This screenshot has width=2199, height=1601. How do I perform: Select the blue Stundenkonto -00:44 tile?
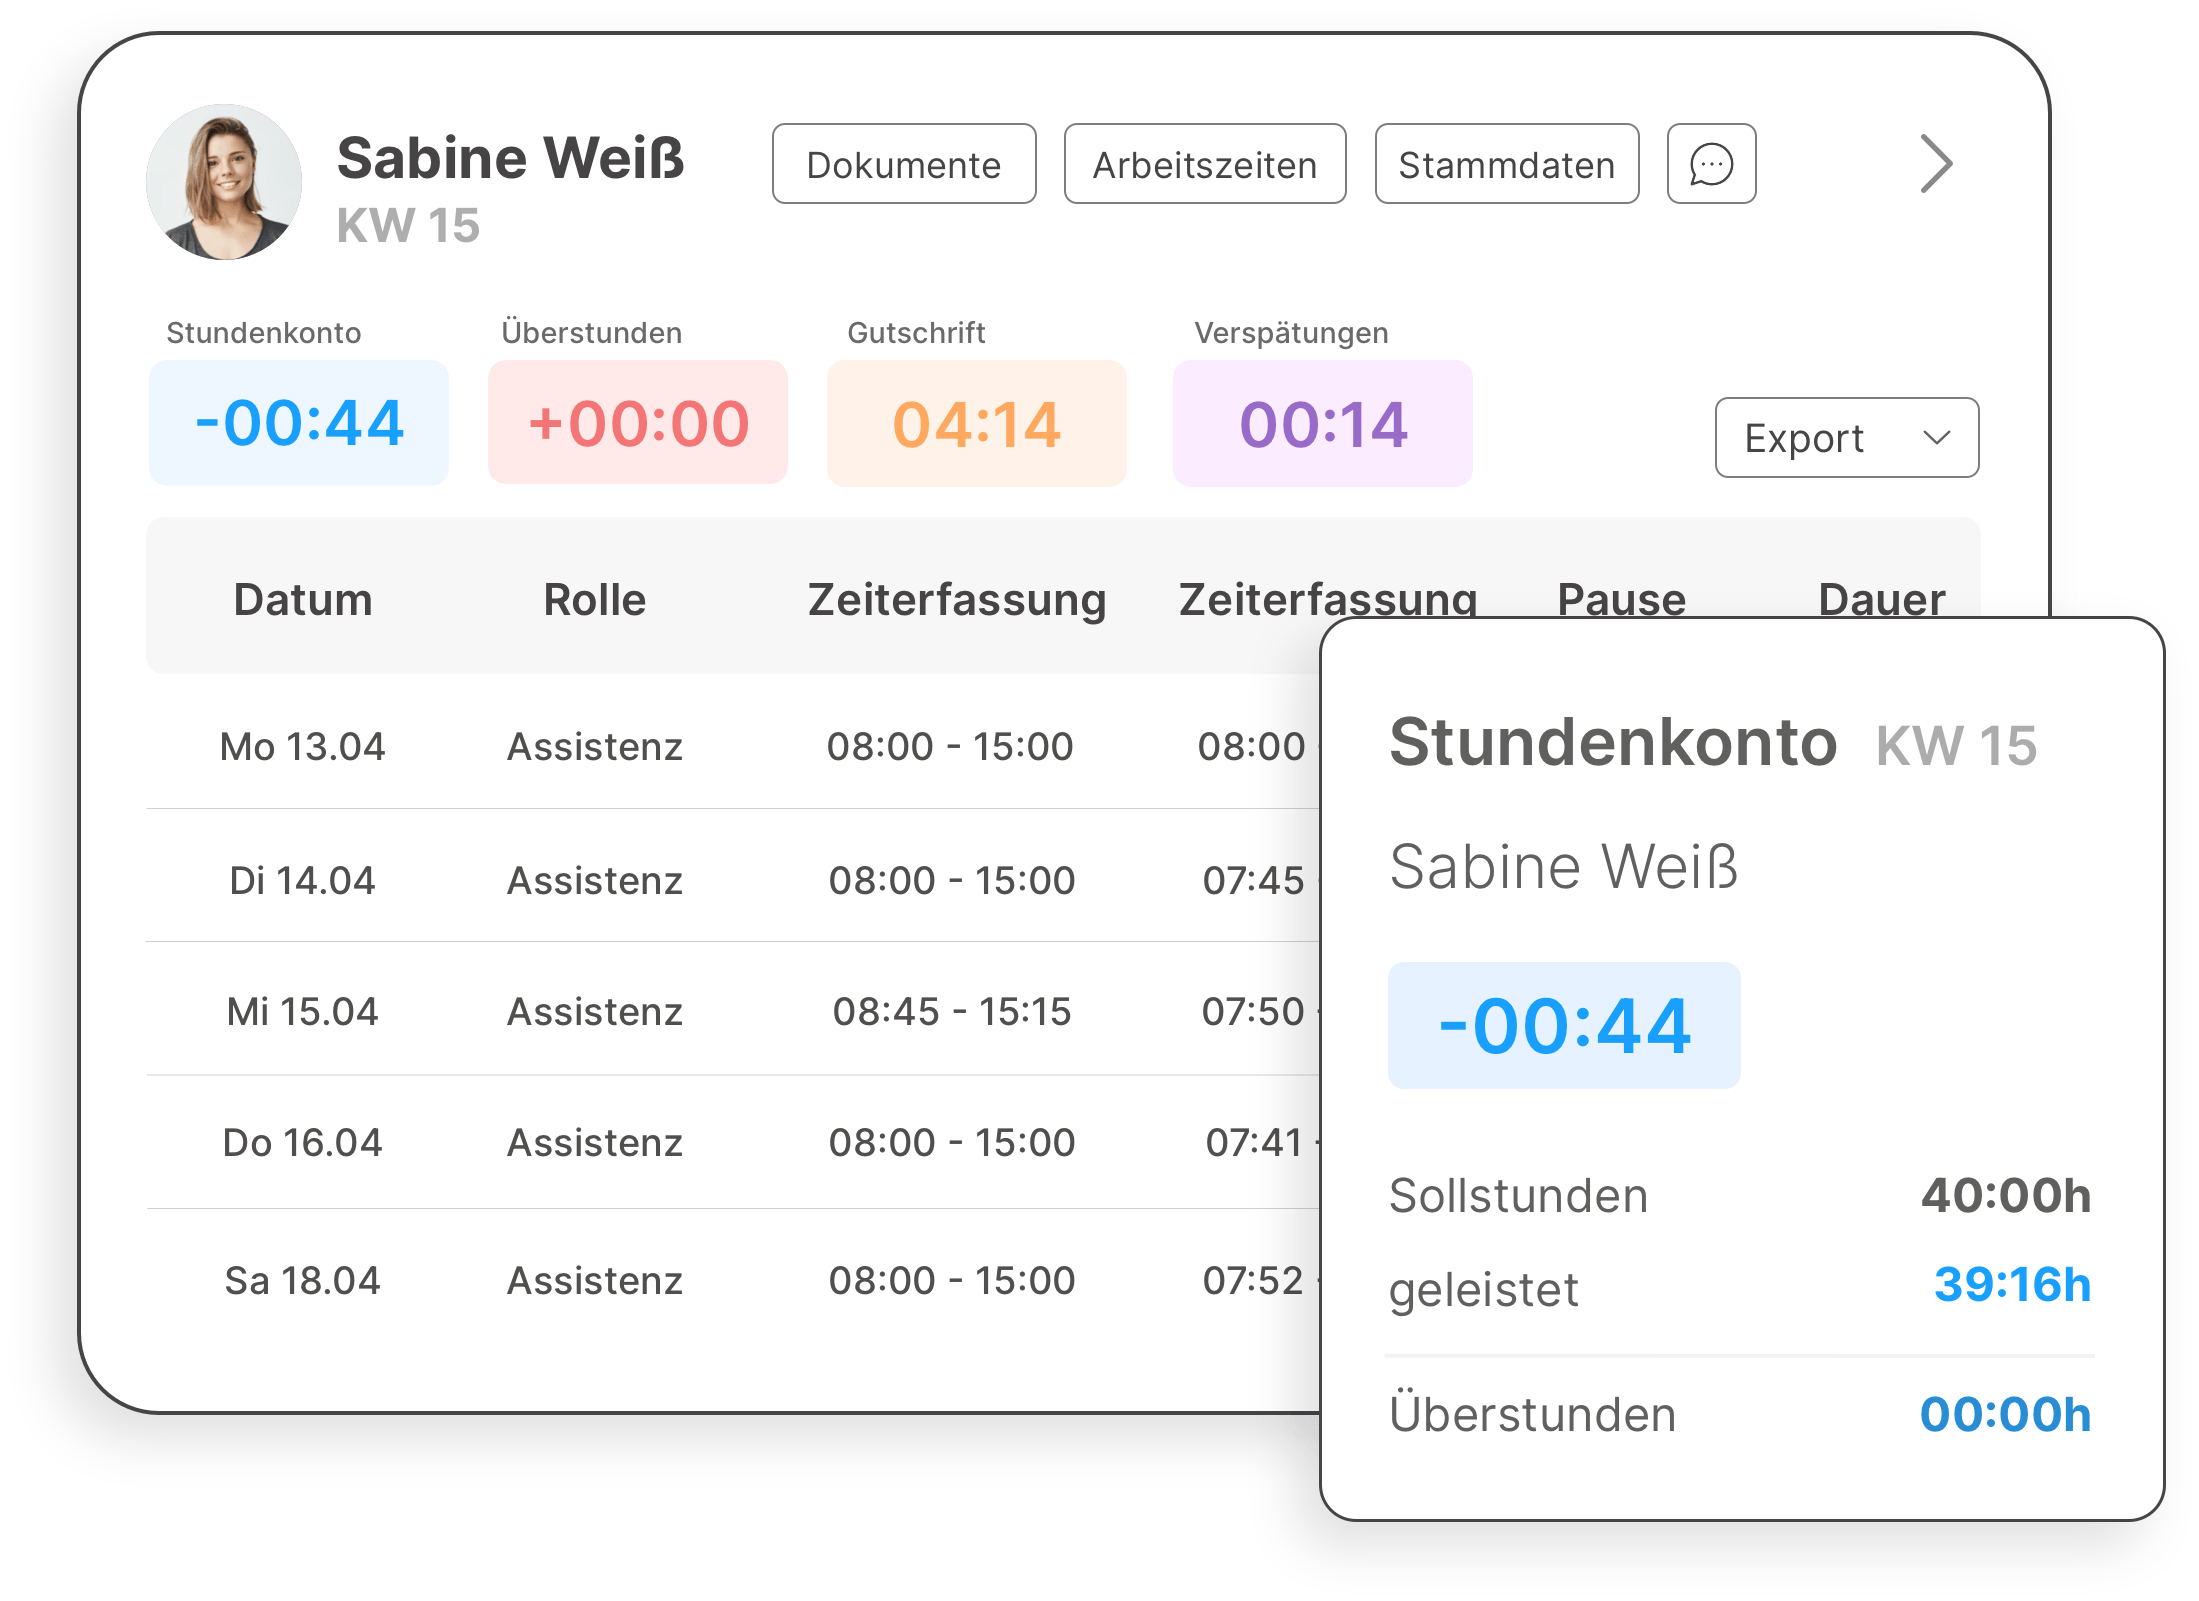pos(299,423)
